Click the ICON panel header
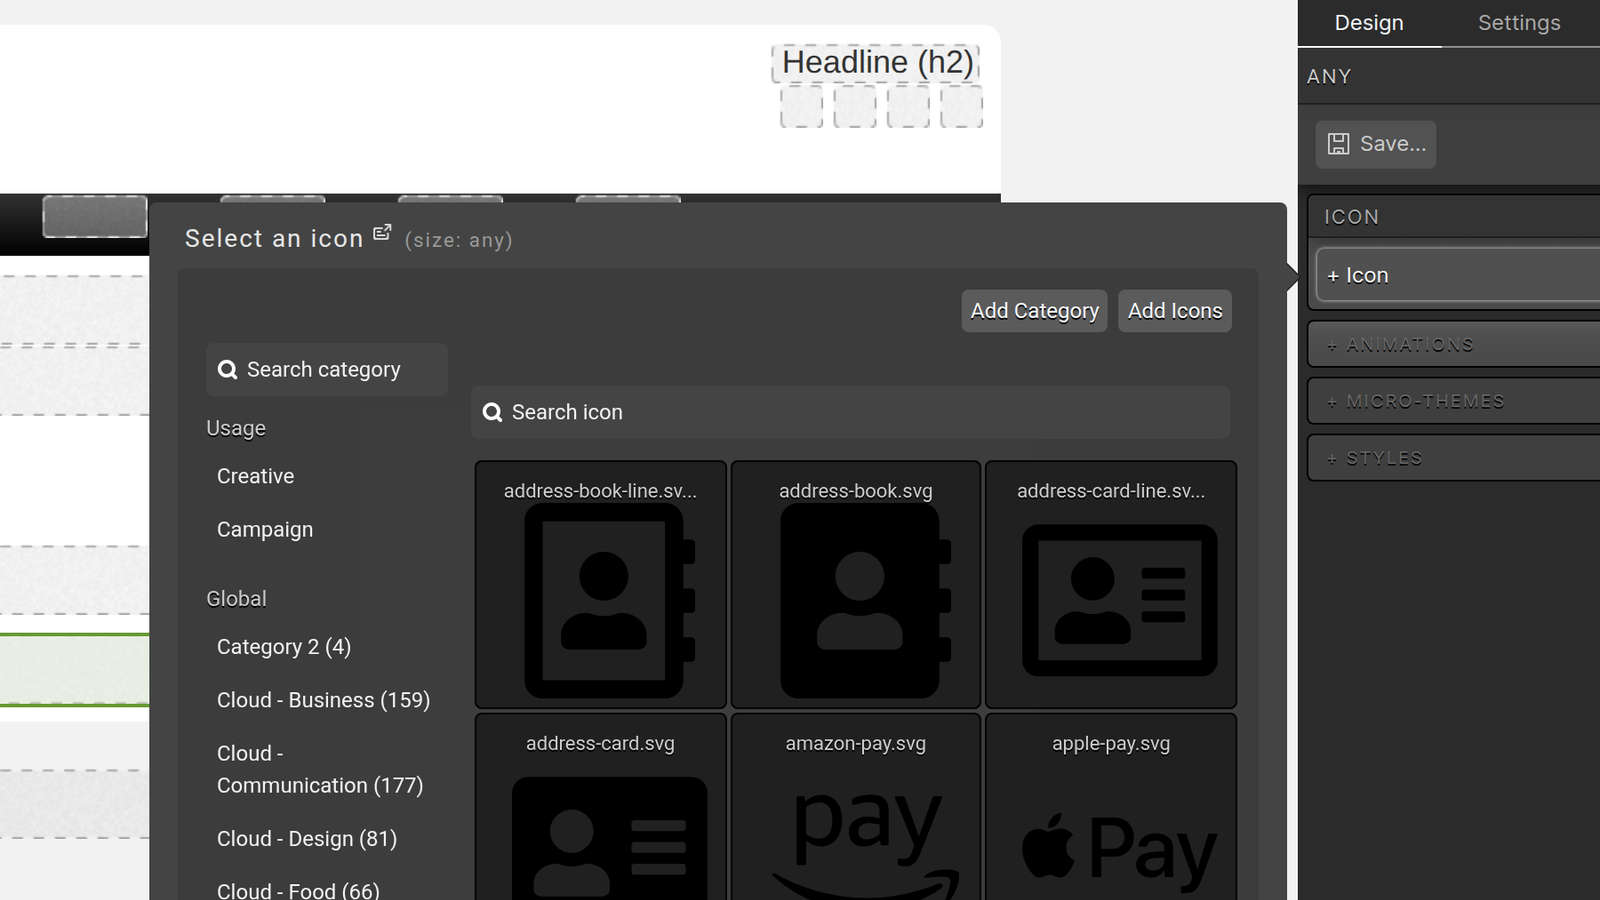Image resolution: width=1600 pixels, height=900 pixels. coord(1455,217)
